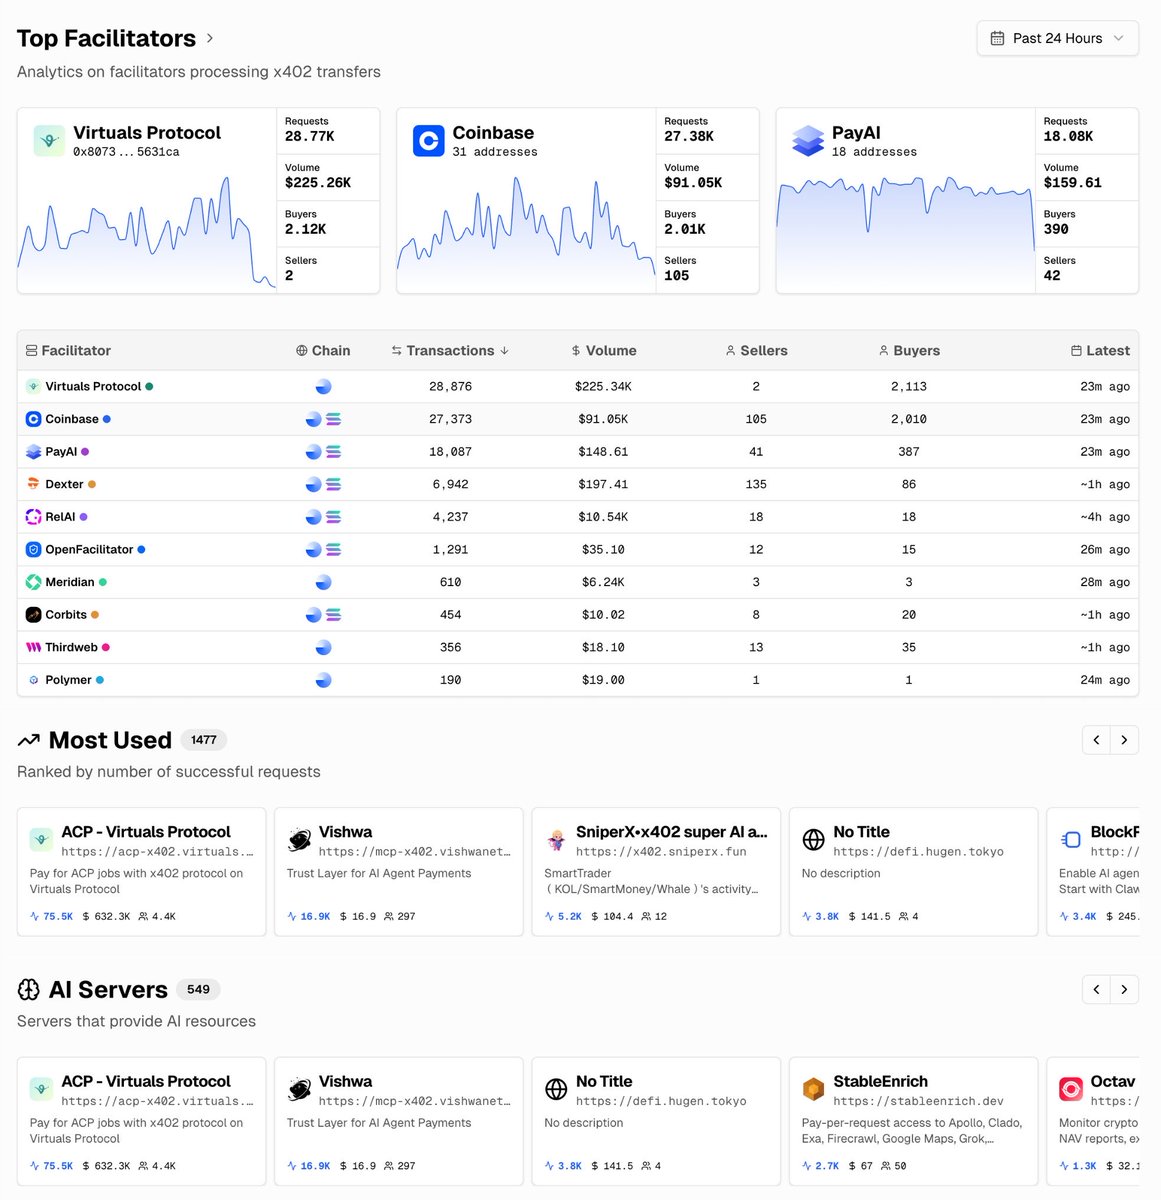Image resolution: width=1161 pixels, height=1200 pixels.
Task: Click Polymer's blue color dot
Action: [100, 680]
